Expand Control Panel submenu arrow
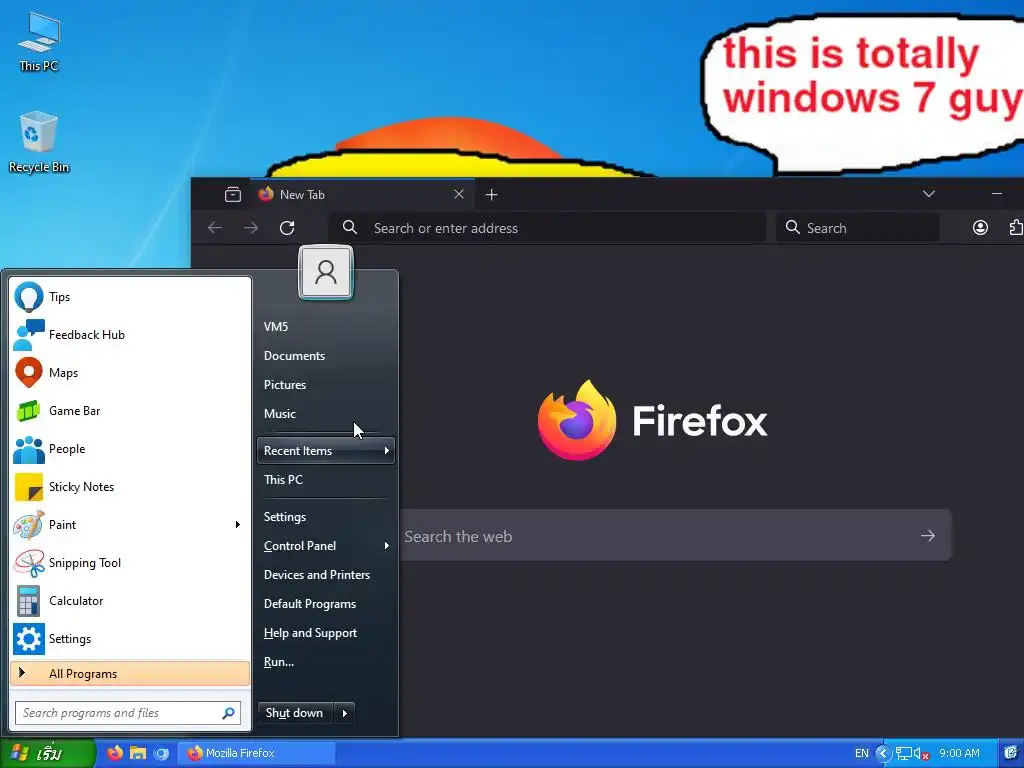Screen dimensions: 1024x768 click(387, 545)
